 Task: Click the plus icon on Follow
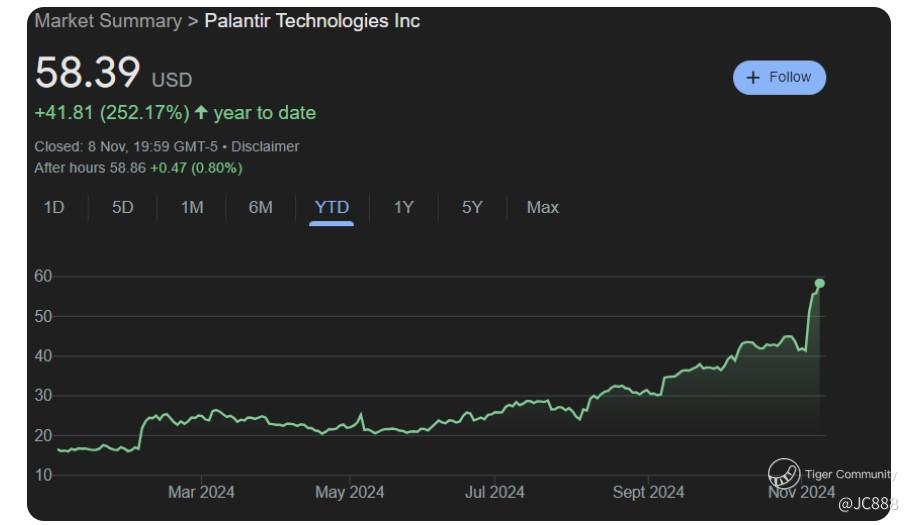coord(754,78)
